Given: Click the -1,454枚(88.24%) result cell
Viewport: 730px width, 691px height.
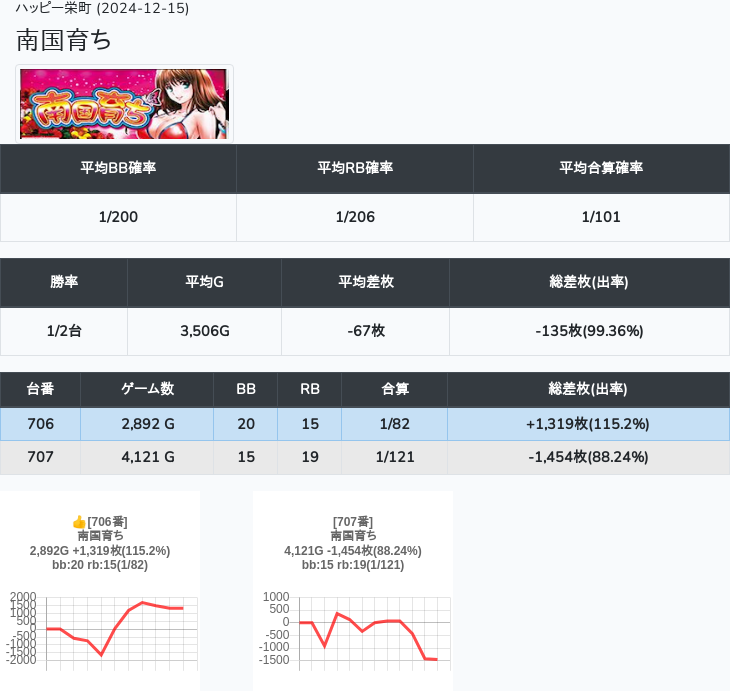Looking at the screenshot, I should [x=588, y=457].
